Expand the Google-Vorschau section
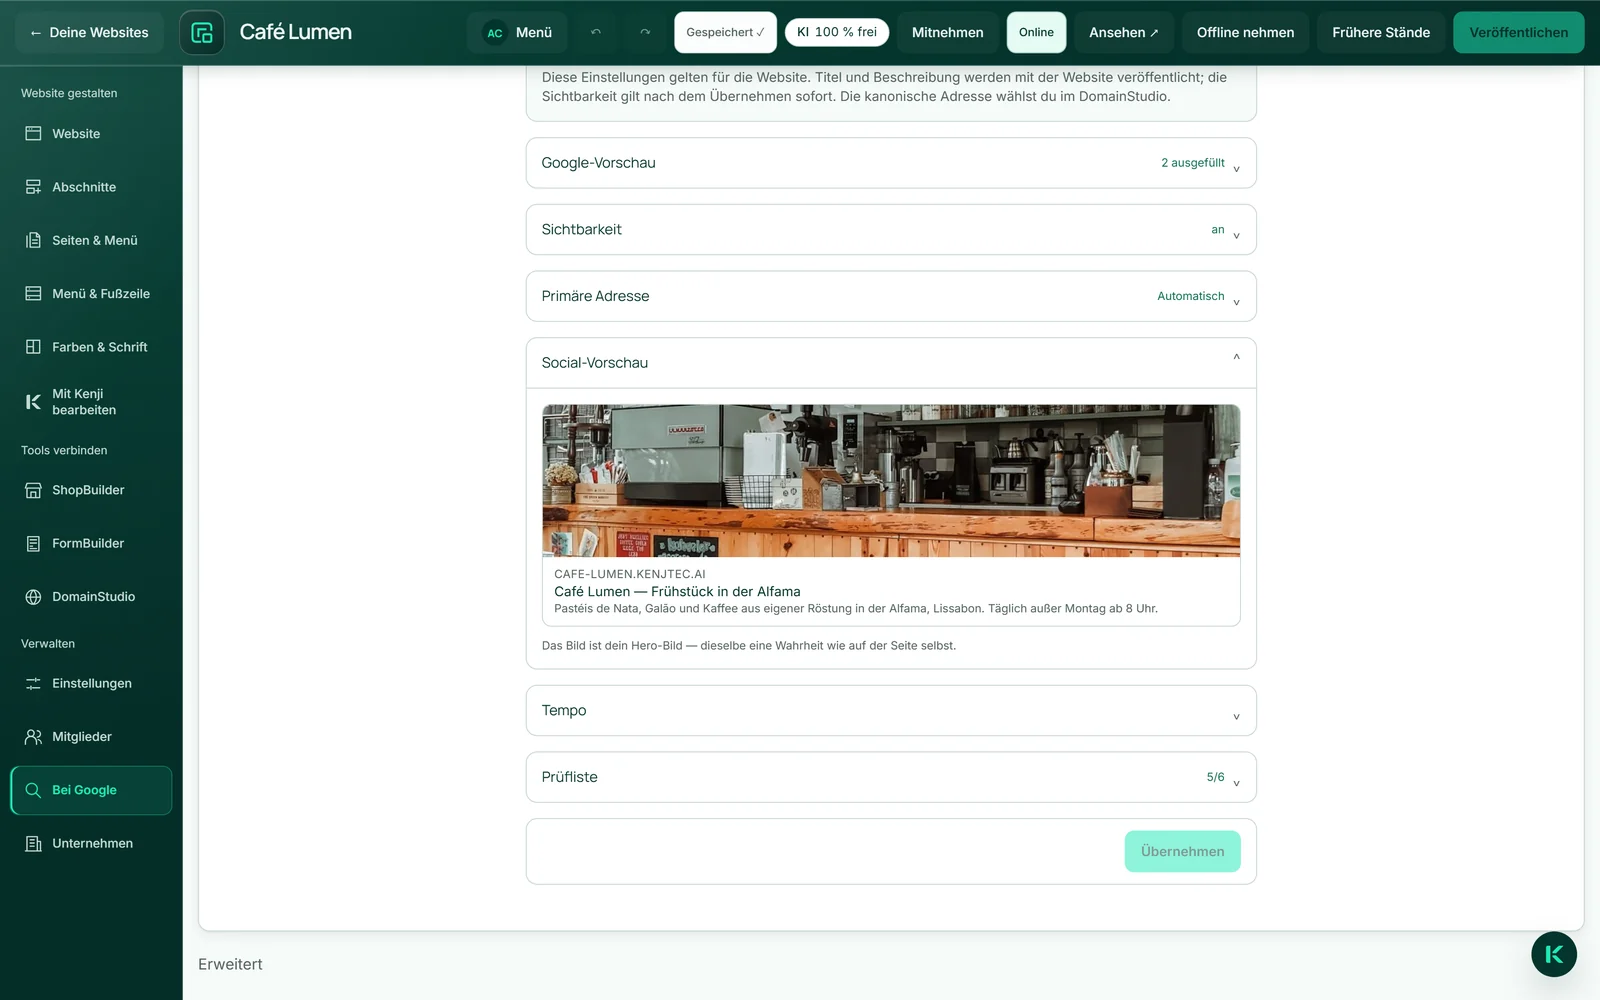 point(891,163)
